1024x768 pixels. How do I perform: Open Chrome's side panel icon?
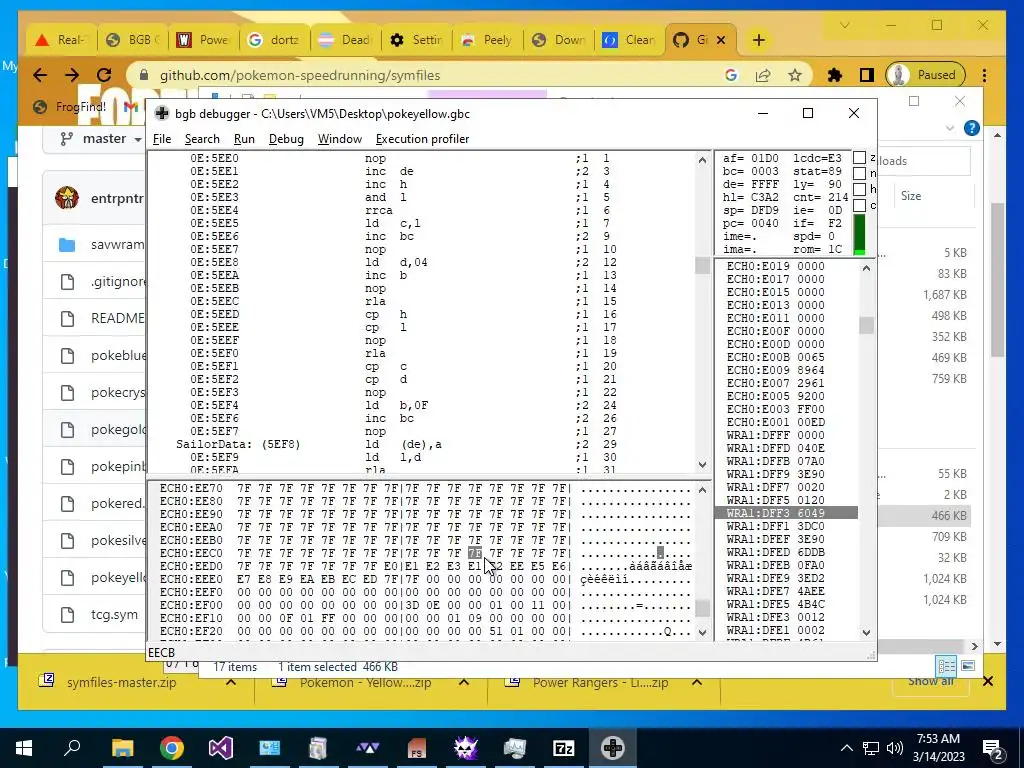(x=867, y=75)
